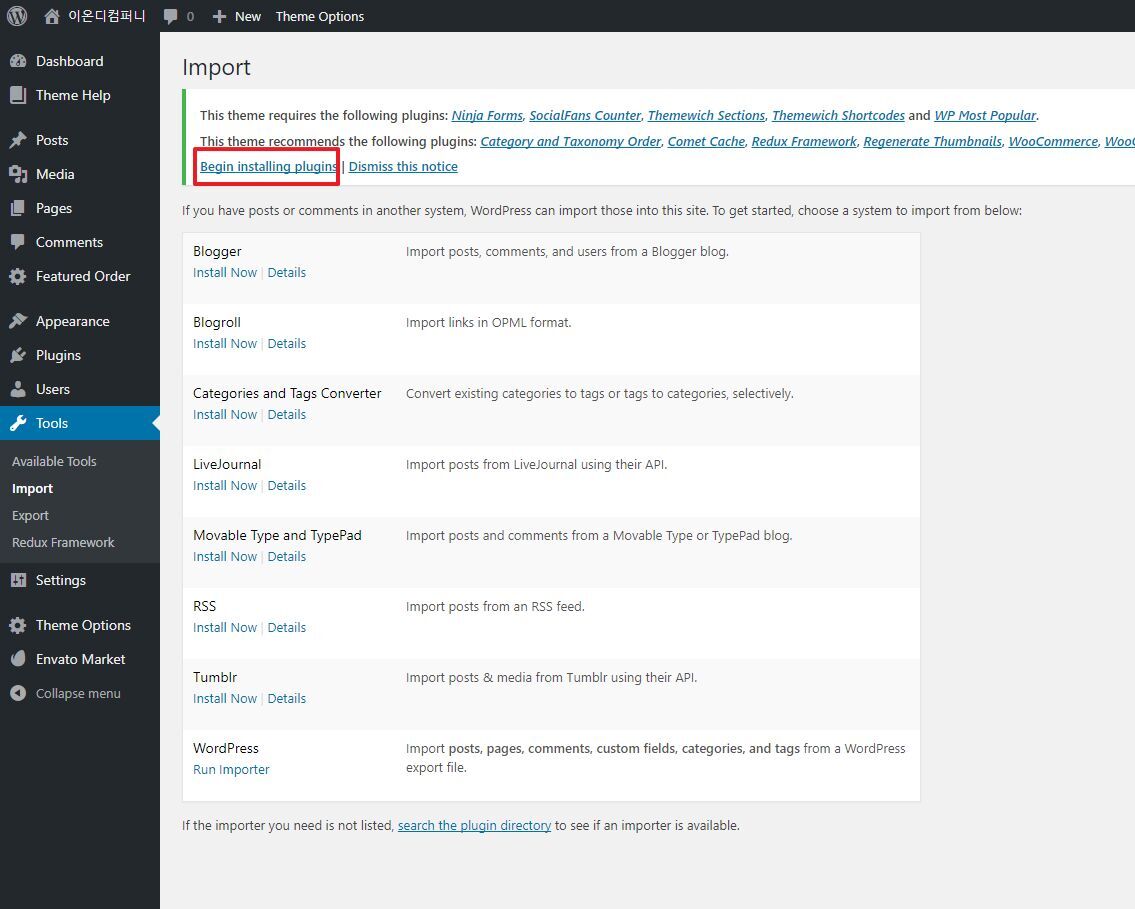Click the Plugins plug icon
Viewport: 1135px width, 909px height.
pyautogui.click(x=18, y=355)
